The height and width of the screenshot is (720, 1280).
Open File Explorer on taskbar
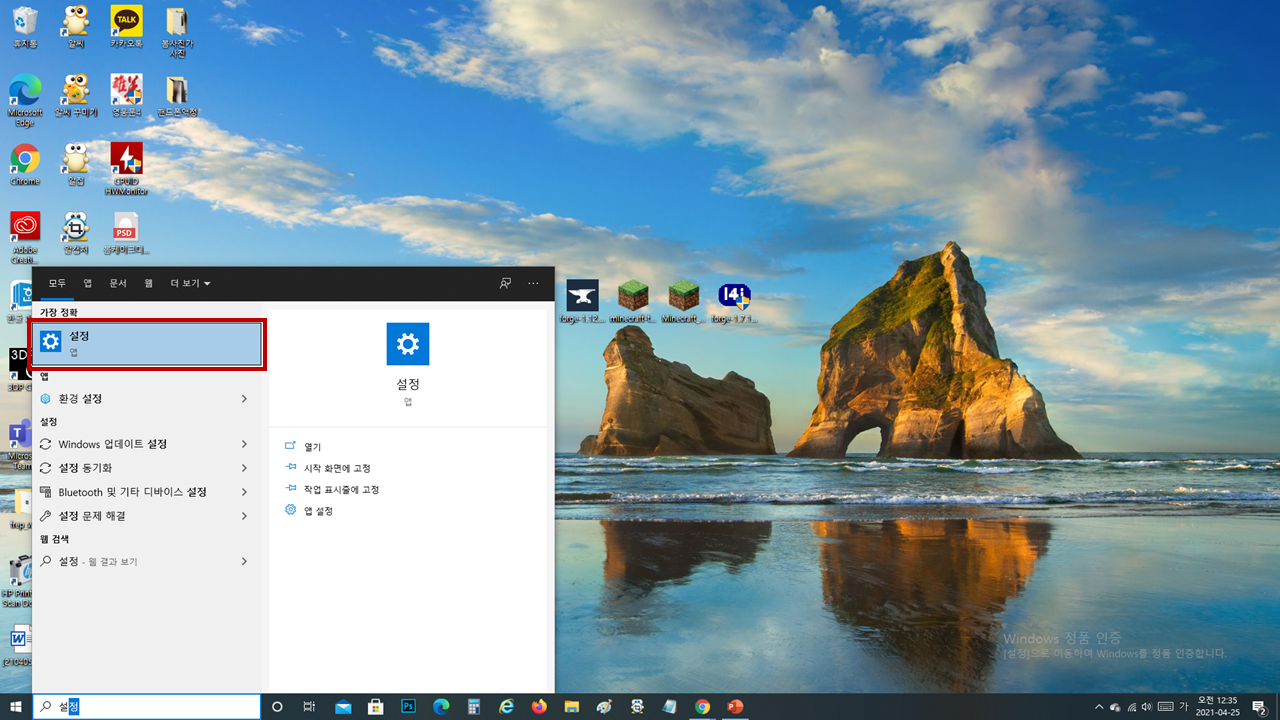coord(572,707)
